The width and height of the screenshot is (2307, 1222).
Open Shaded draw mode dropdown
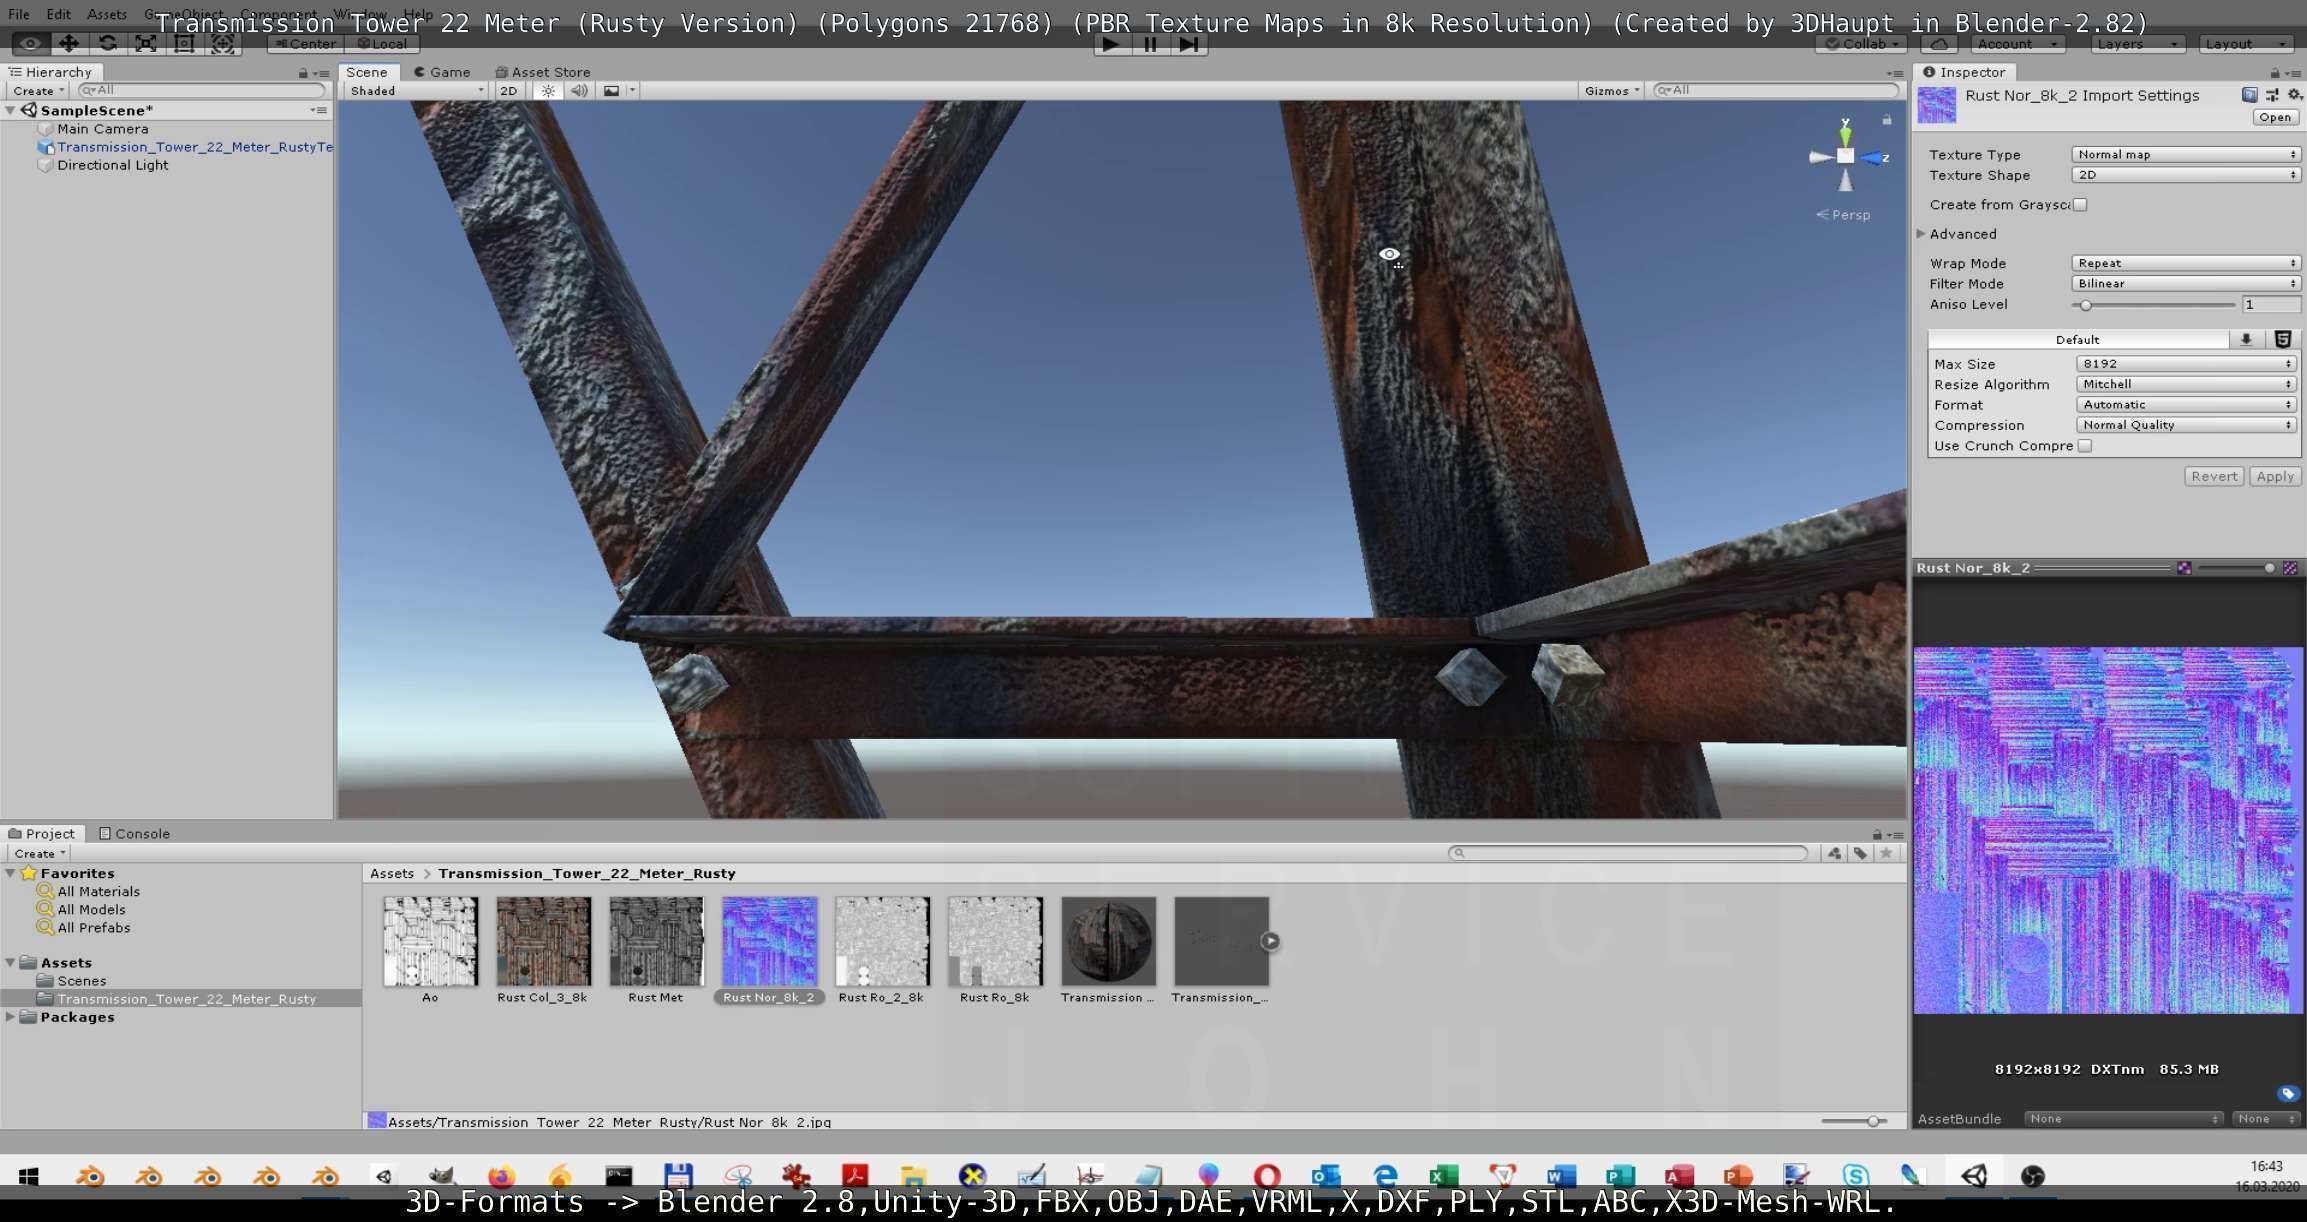click(416, 91)
